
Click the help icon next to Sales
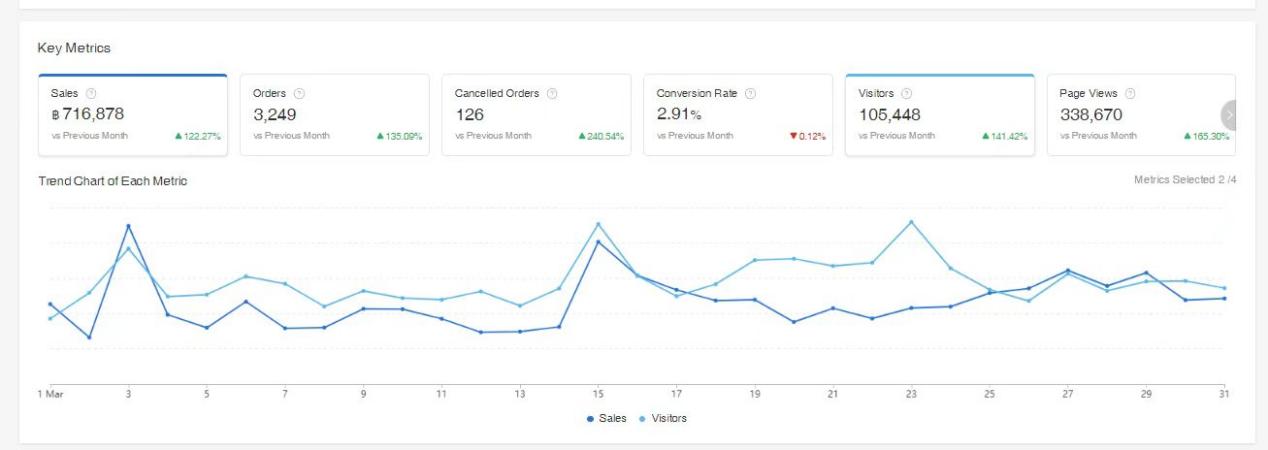pyautogui.click(x=91, y=93)
